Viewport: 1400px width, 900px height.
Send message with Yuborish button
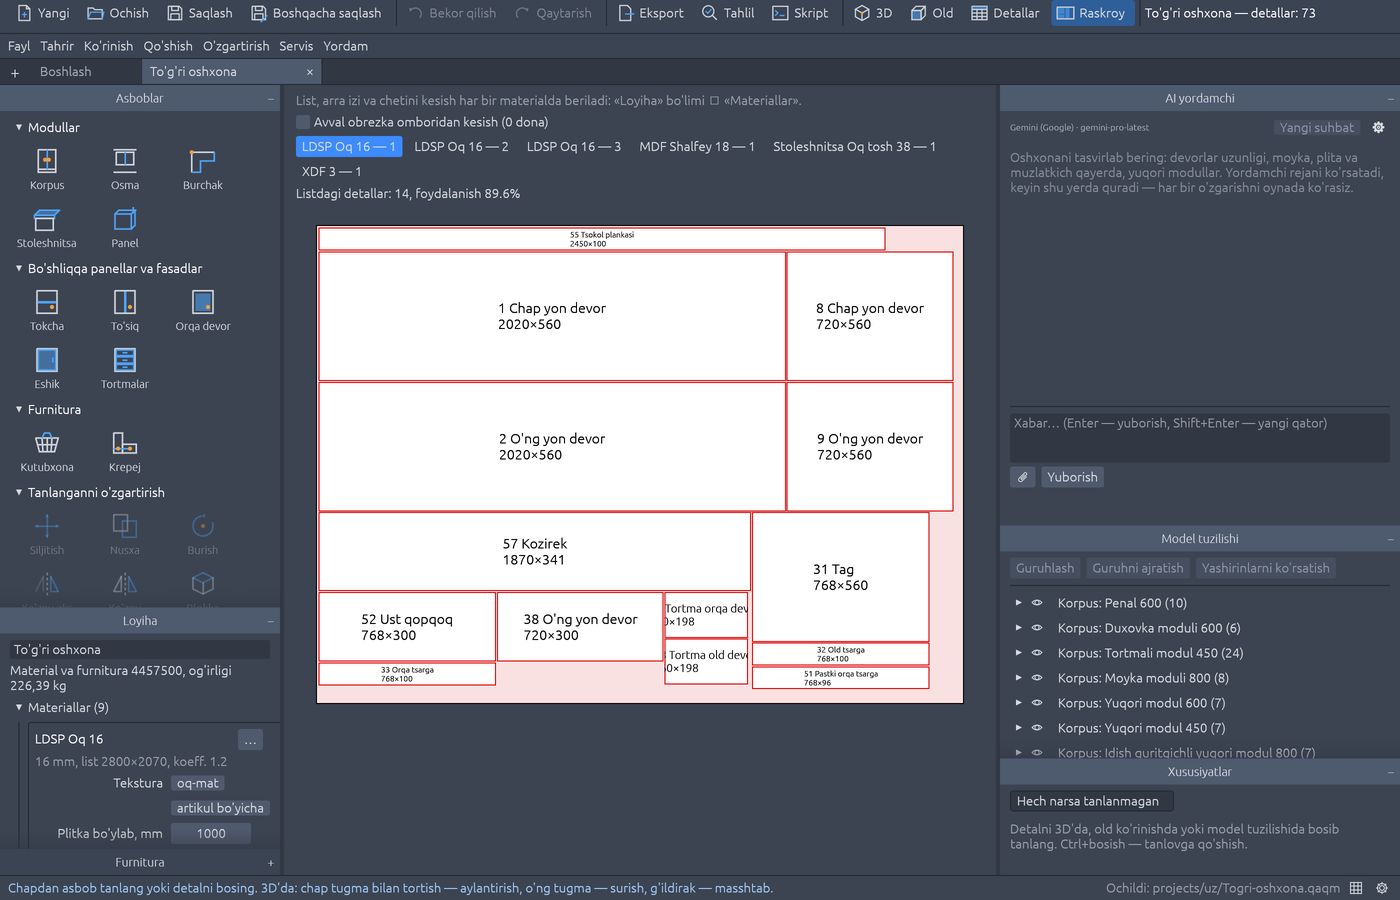pos(1072,477)
